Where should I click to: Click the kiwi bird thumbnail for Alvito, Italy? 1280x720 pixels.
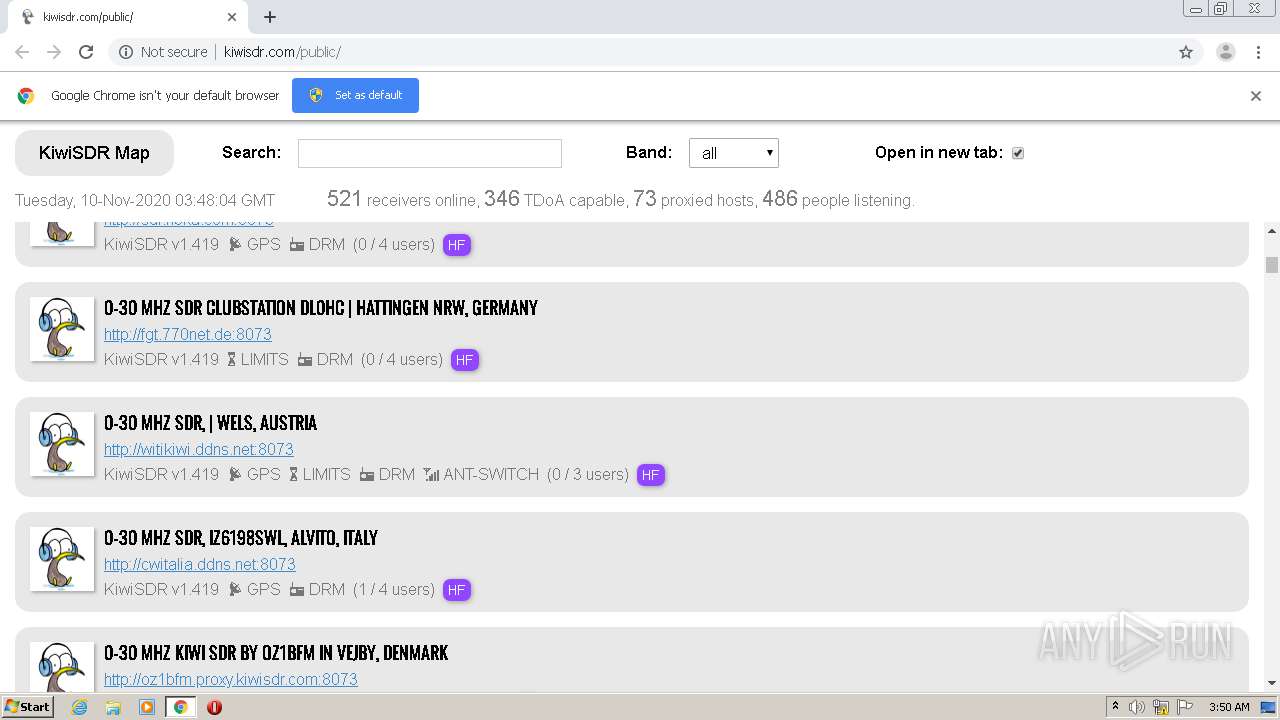[62, 559]
